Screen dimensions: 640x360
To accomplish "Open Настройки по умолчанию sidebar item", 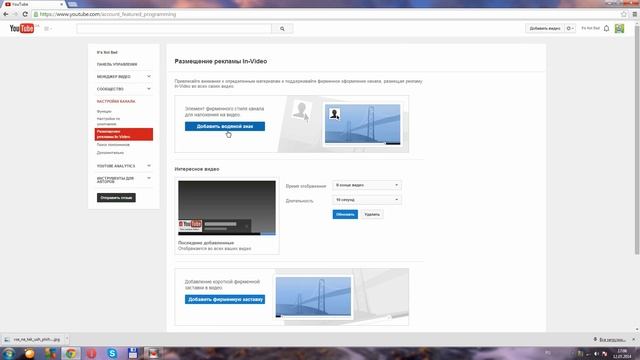I will pos(109,121).
